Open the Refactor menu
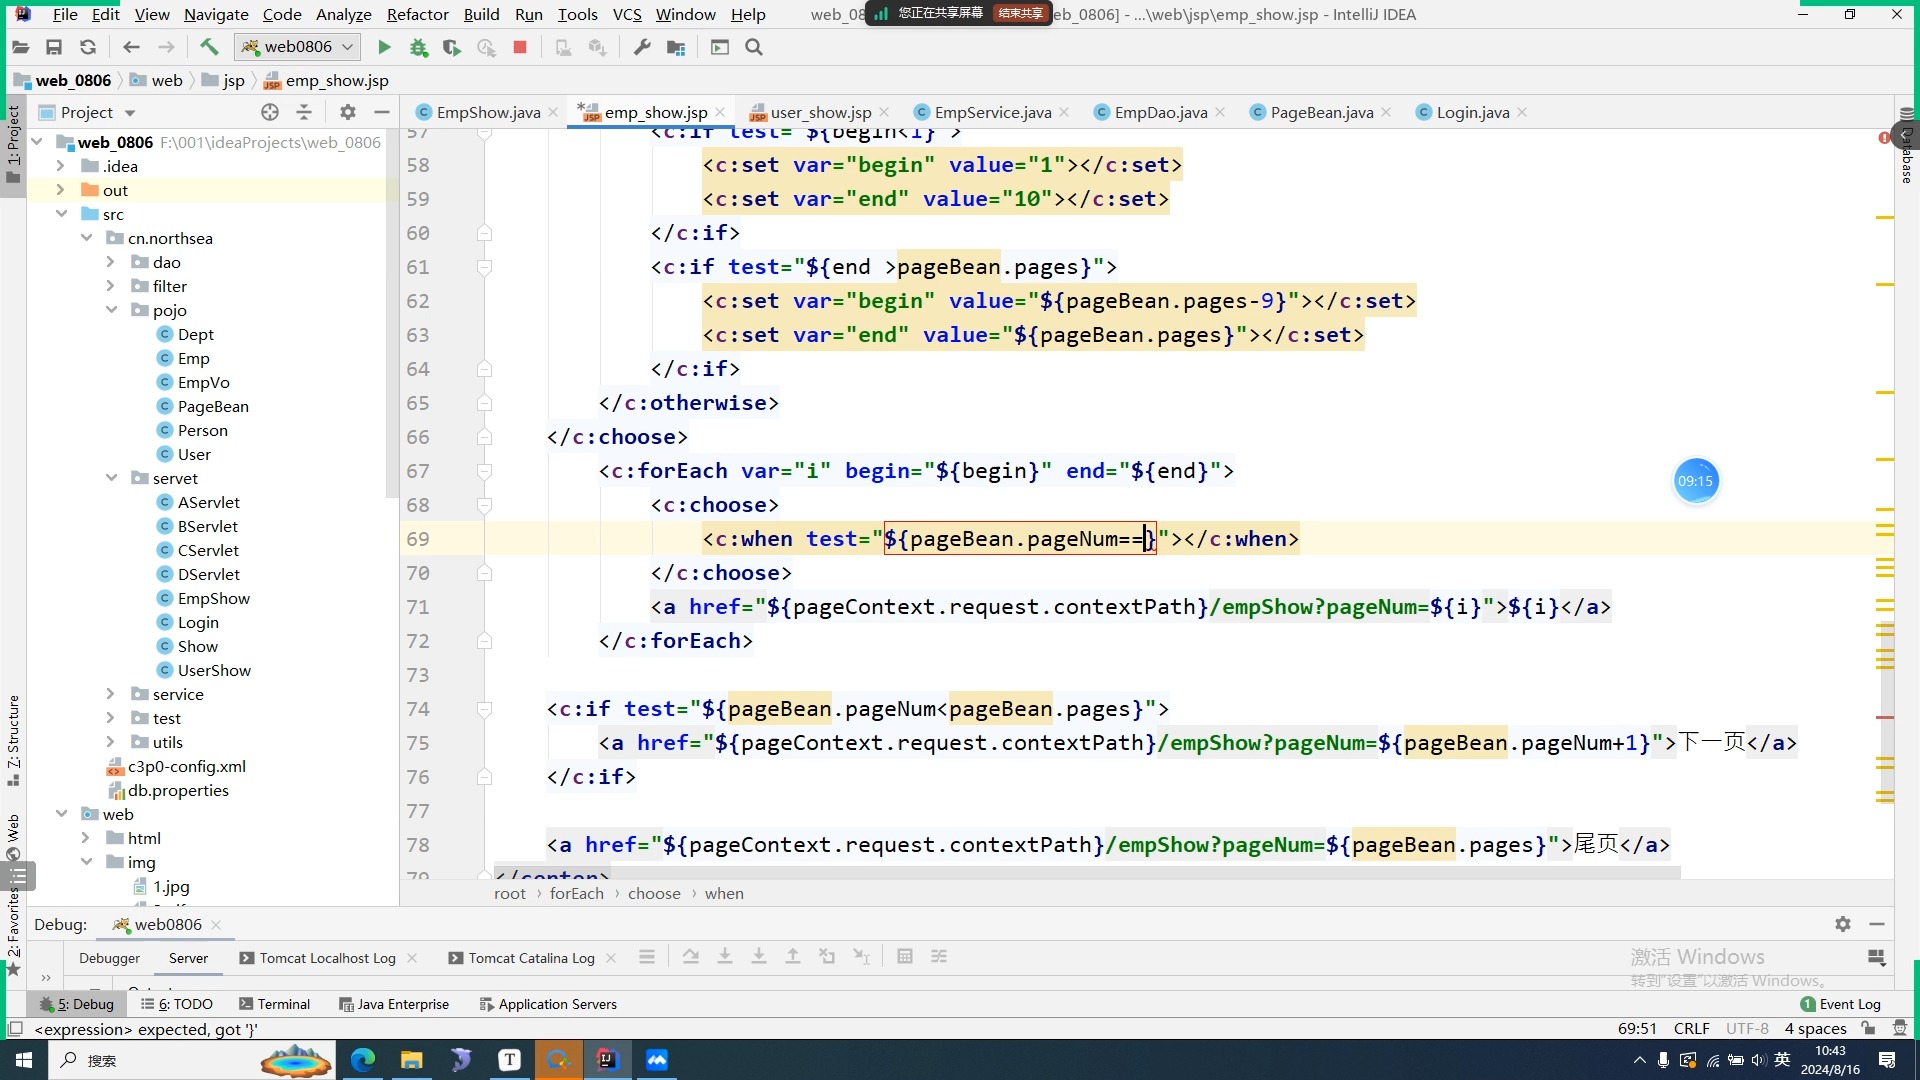This screenshot has height=1080, width=1920. coord(417,14)
